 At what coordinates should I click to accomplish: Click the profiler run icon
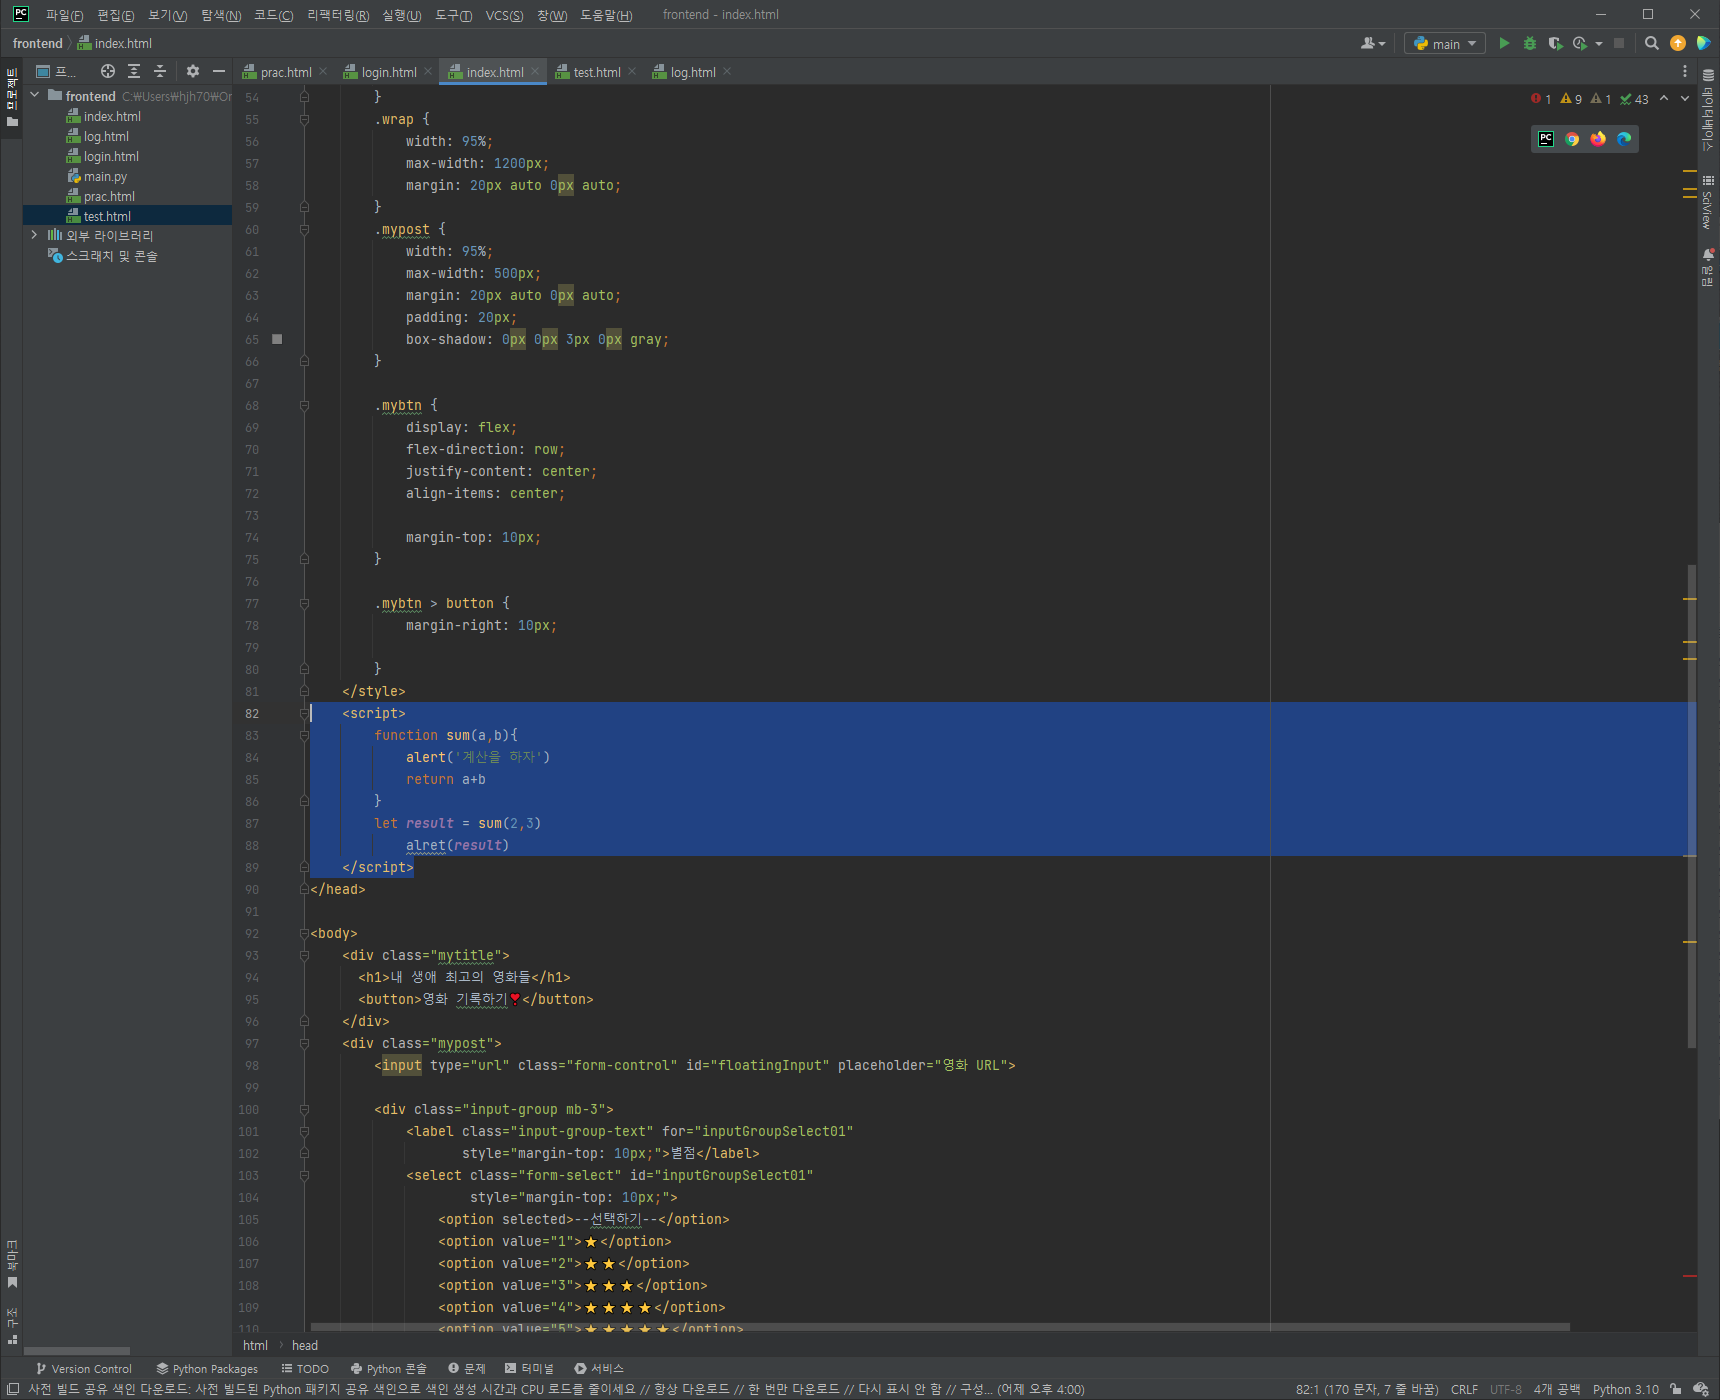1580,43
